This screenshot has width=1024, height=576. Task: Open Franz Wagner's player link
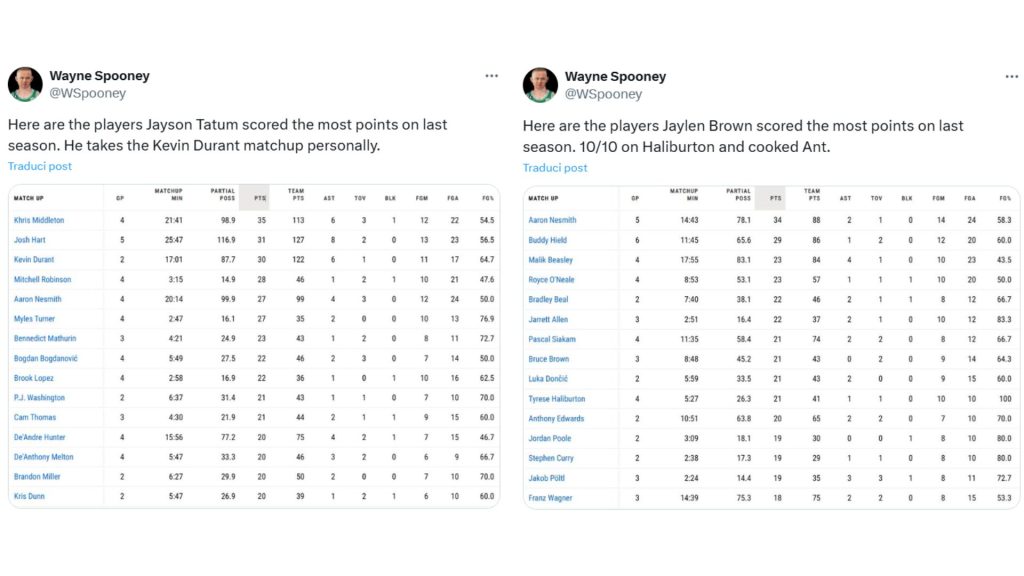(550, 498)
